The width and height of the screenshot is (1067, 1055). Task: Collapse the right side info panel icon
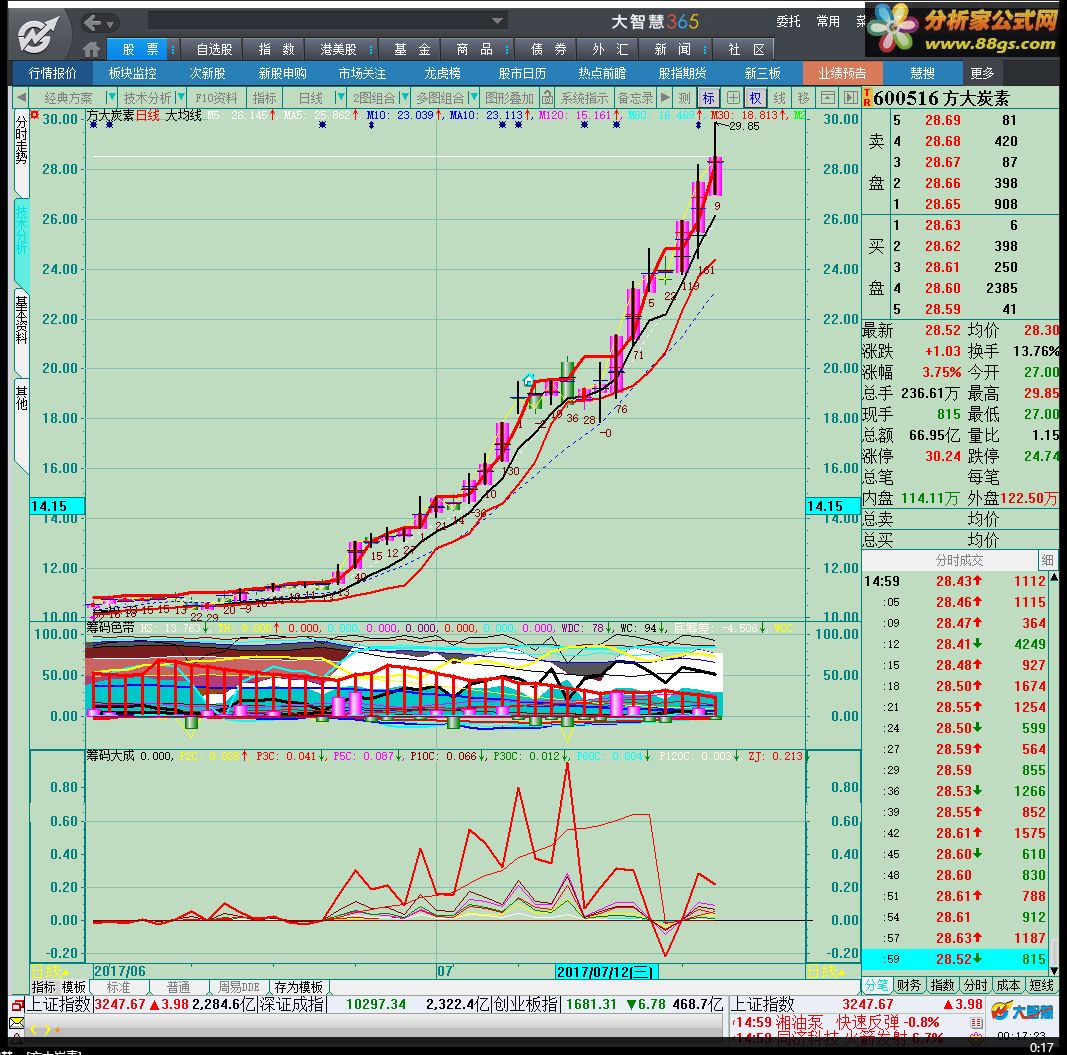pos(851,98)
